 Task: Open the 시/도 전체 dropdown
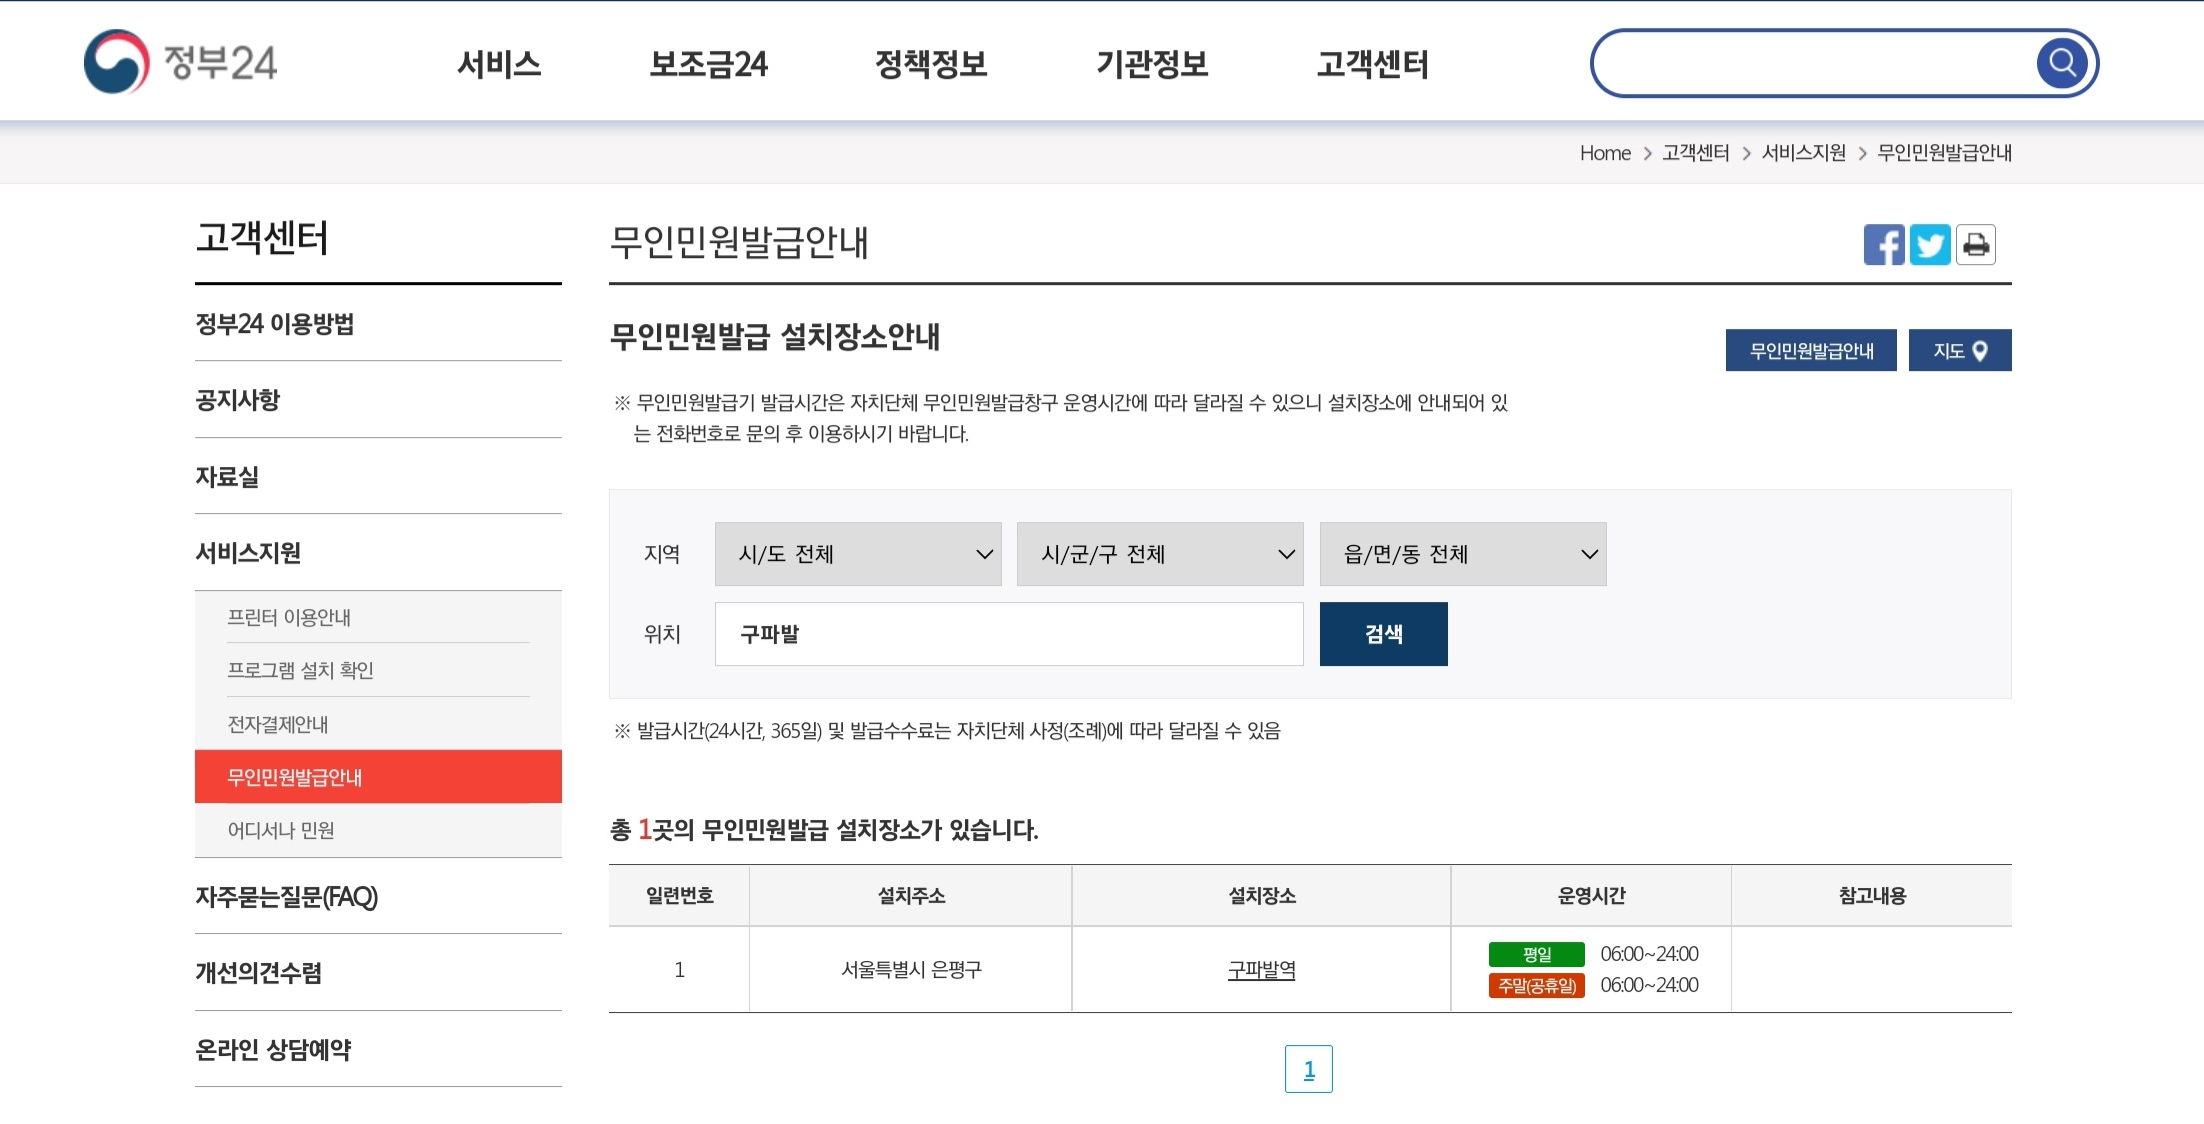point(857,554)
